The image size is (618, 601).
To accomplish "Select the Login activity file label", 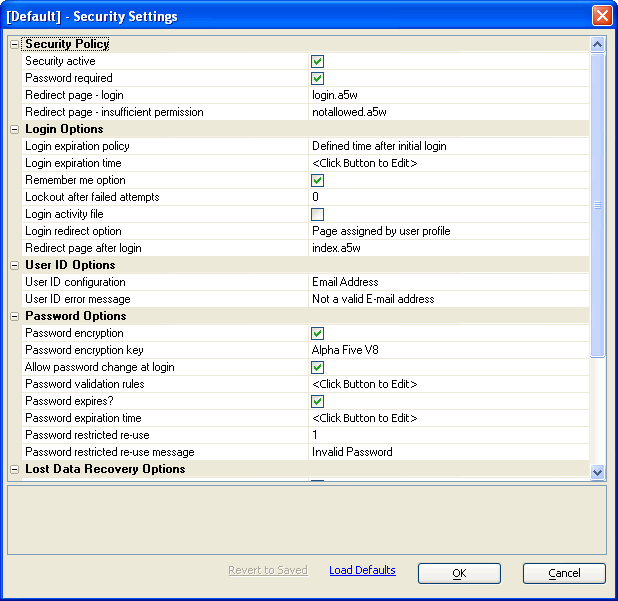I will pyautogui.click(x=64, y=214).
